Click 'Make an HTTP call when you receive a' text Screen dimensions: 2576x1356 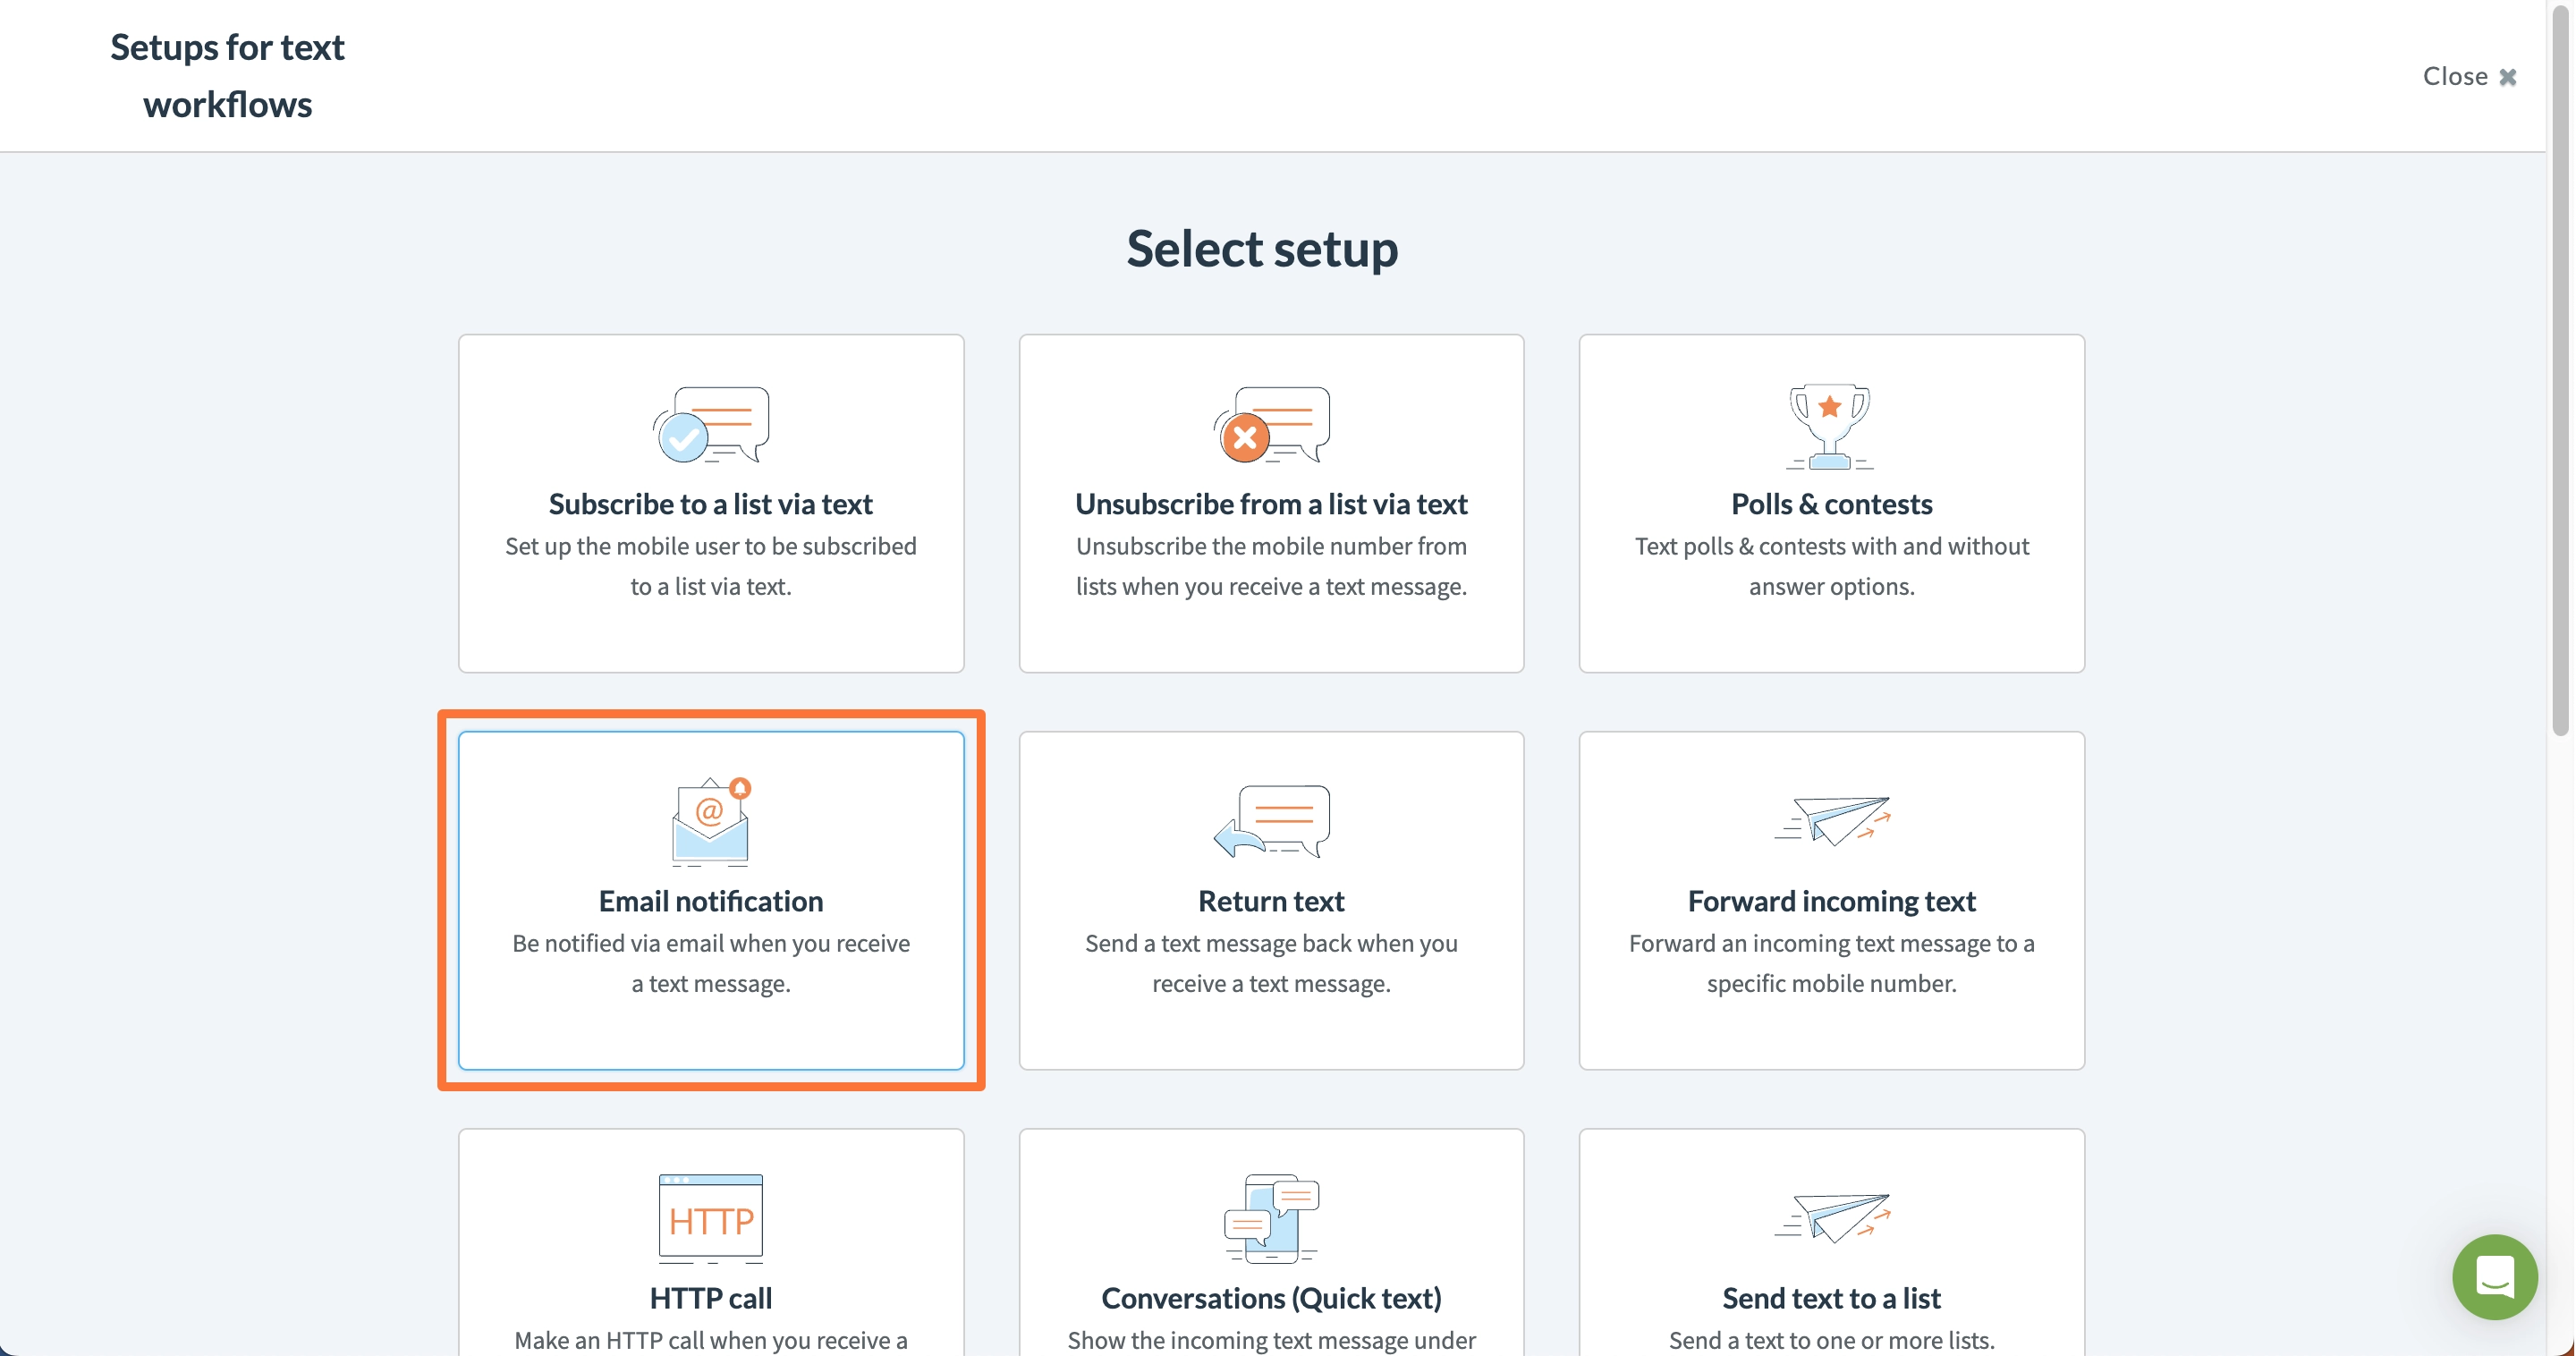point(711,1340)
